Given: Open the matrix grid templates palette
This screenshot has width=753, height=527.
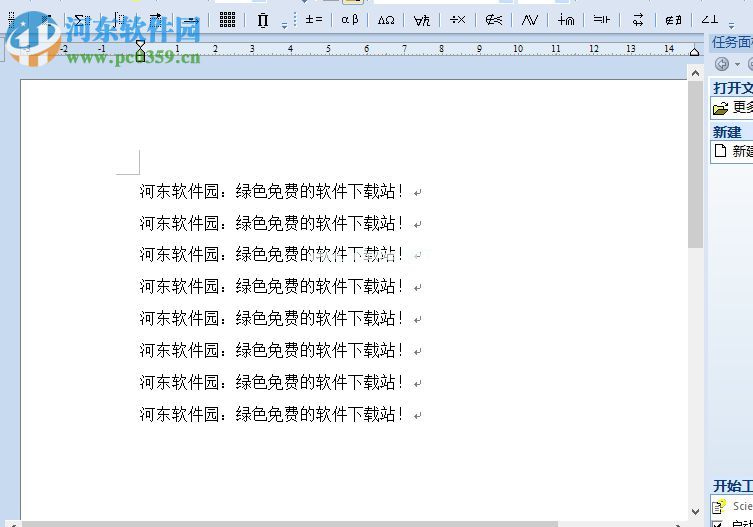Looking at the screenshot, I should tap(227, 20).
